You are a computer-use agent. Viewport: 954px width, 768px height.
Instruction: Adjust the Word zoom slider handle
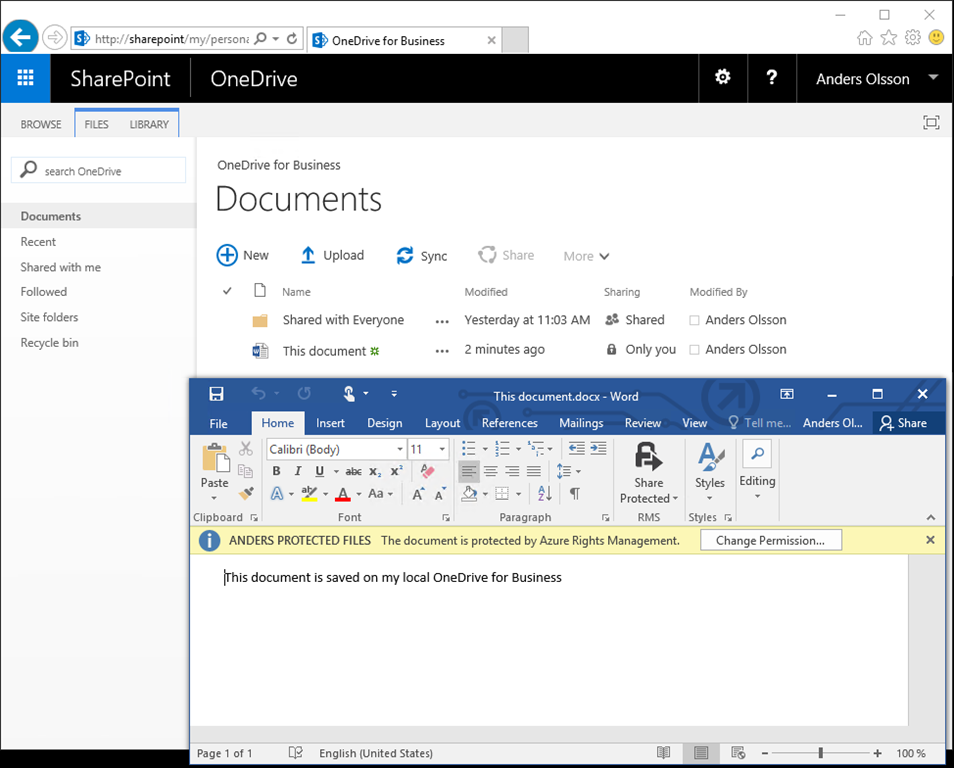tap(820, 753)
